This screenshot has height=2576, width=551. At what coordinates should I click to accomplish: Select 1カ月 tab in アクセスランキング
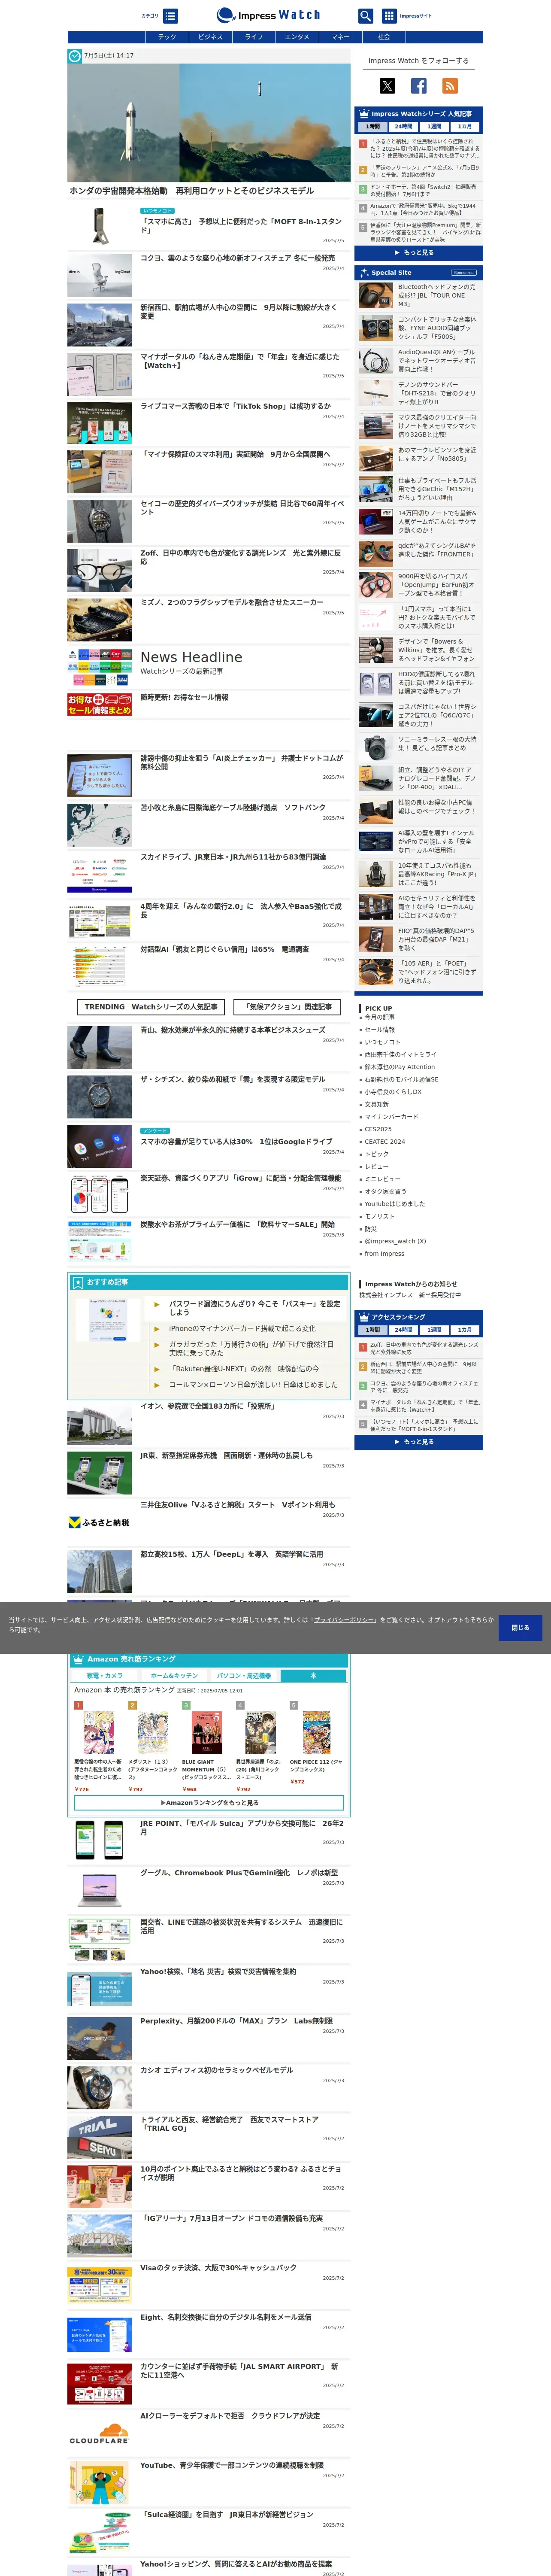pyautogui.click(x=465, y=1330)
